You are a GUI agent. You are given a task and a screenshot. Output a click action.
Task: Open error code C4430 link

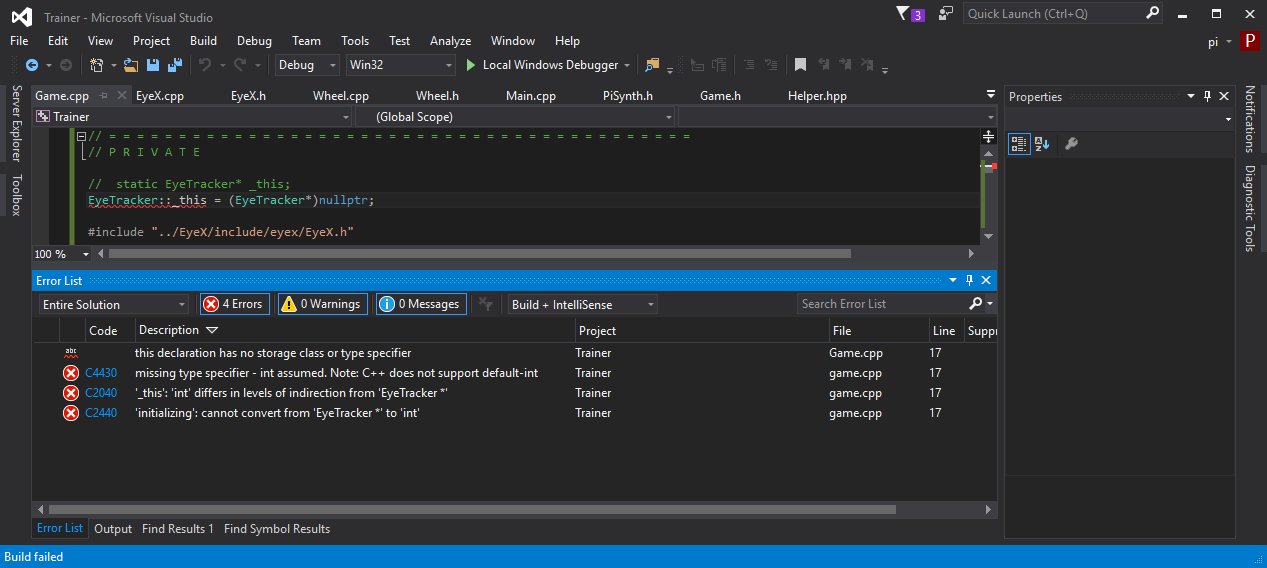tap(101, 373)
